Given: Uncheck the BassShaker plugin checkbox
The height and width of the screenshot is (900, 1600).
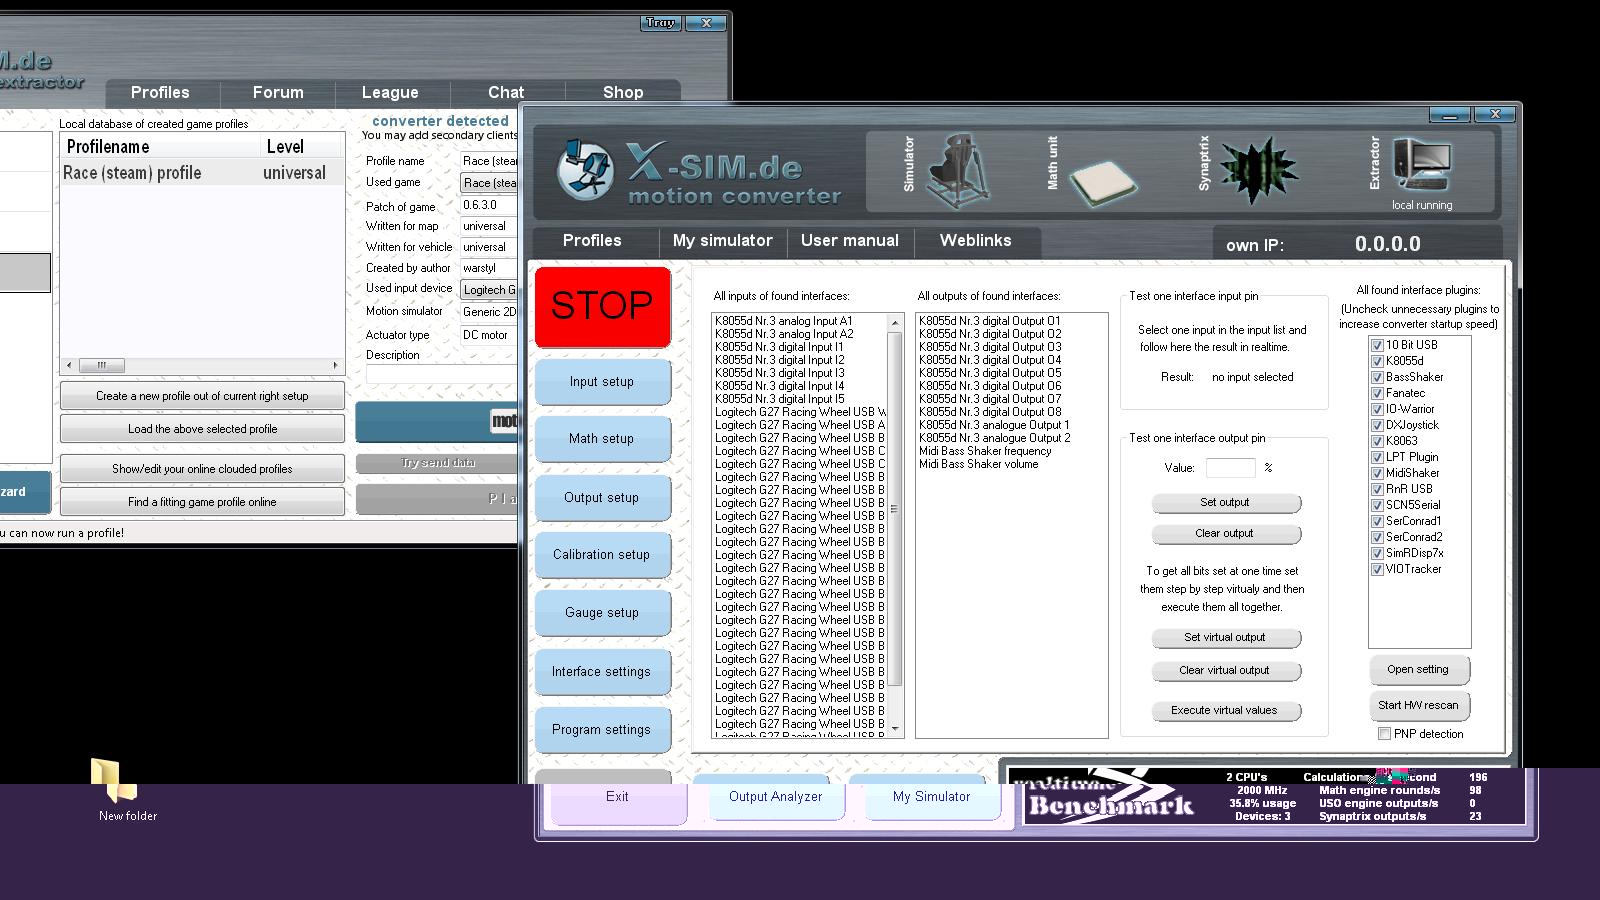Looking at the screenshot, I should (1377, 377).
